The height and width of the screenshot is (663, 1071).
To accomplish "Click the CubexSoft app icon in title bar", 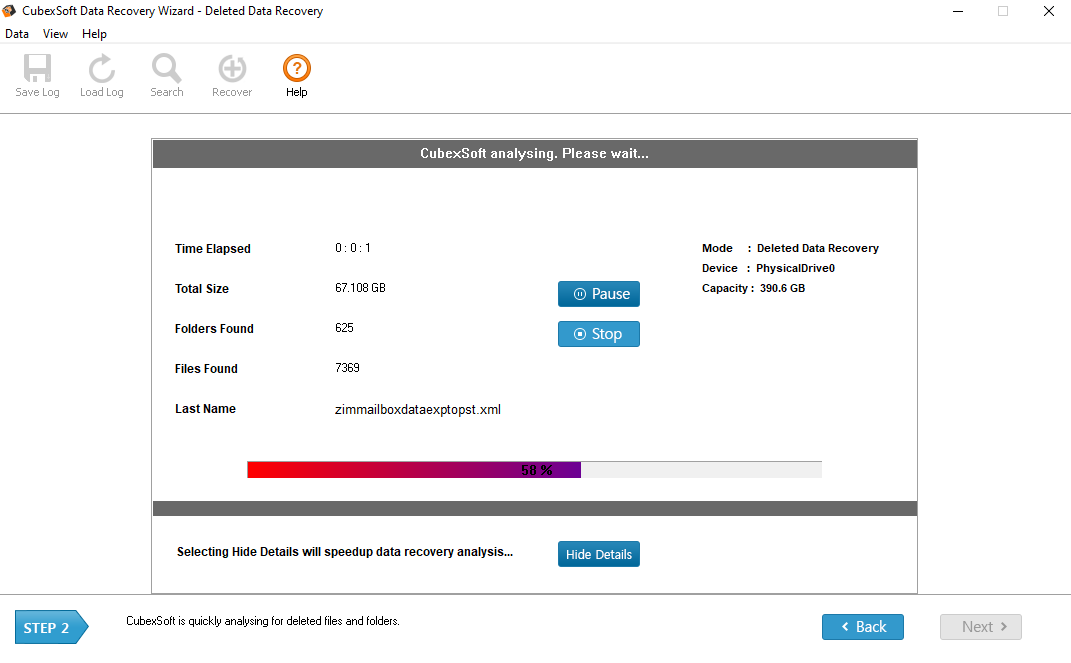I will 10,11.
